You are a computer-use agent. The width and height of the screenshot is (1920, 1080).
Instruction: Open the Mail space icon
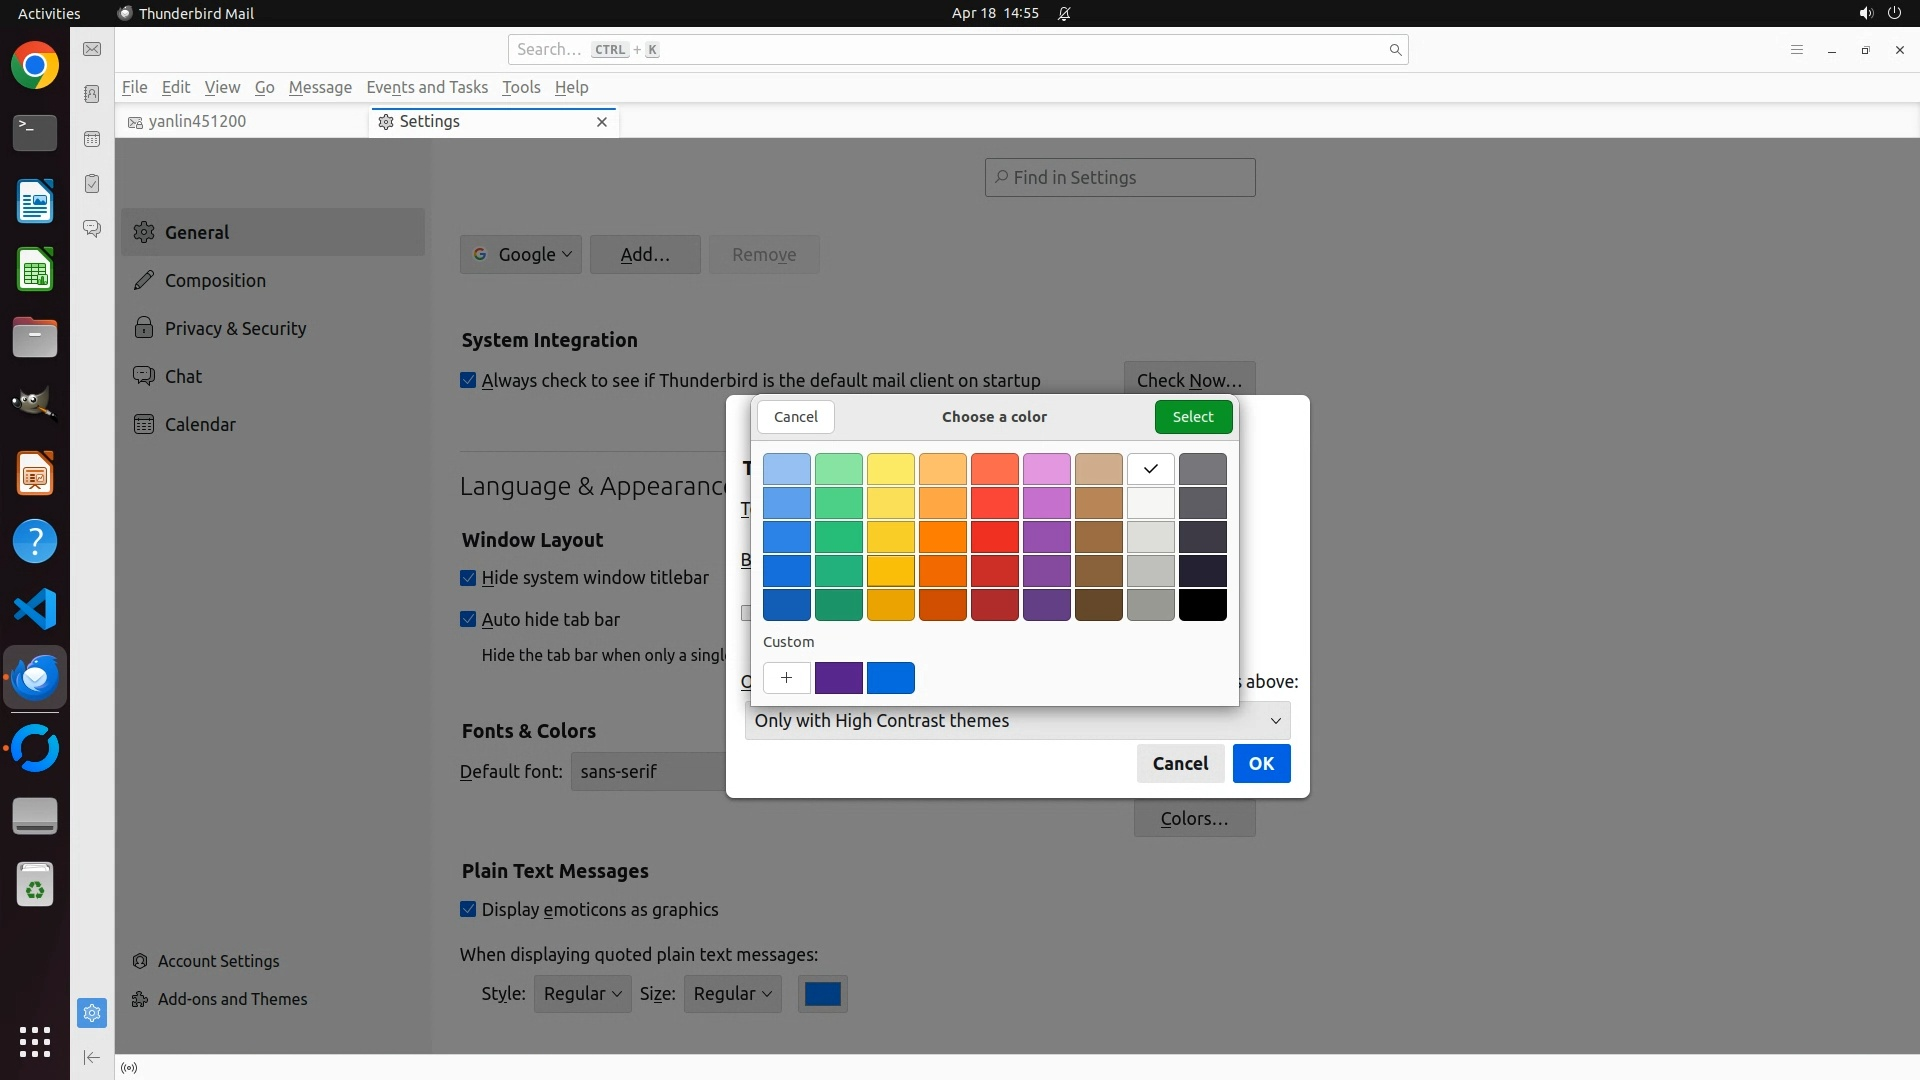click(92, 49)
